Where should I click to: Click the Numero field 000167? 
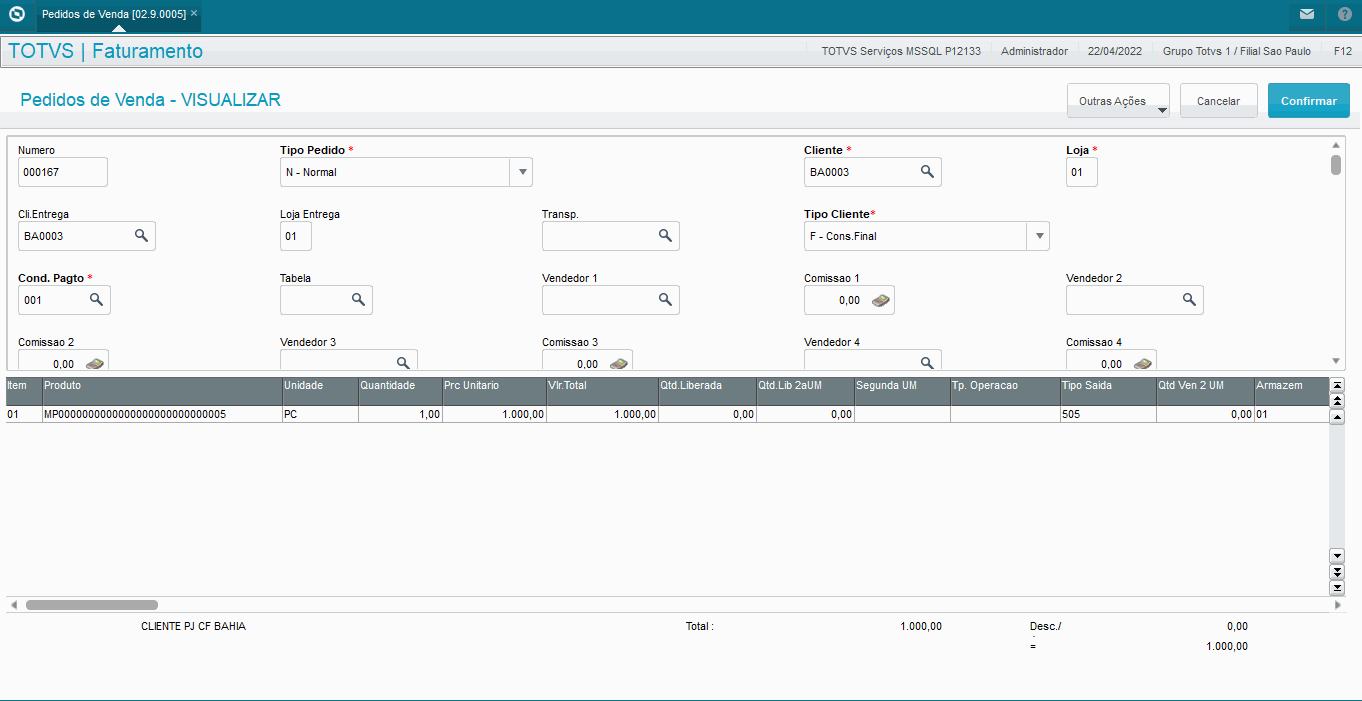pyautogui.click(x=63, y=172)
